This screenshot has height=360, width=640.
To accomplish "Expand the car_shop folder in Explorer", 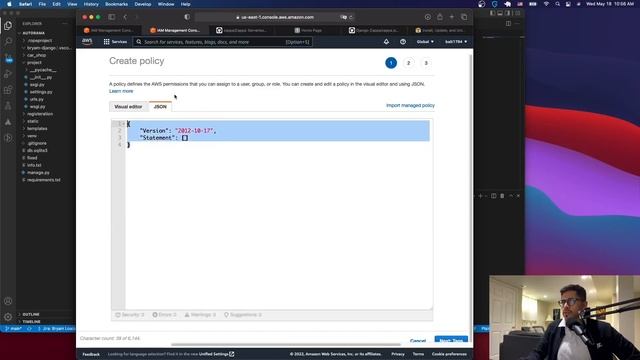I will click(36, 55).
